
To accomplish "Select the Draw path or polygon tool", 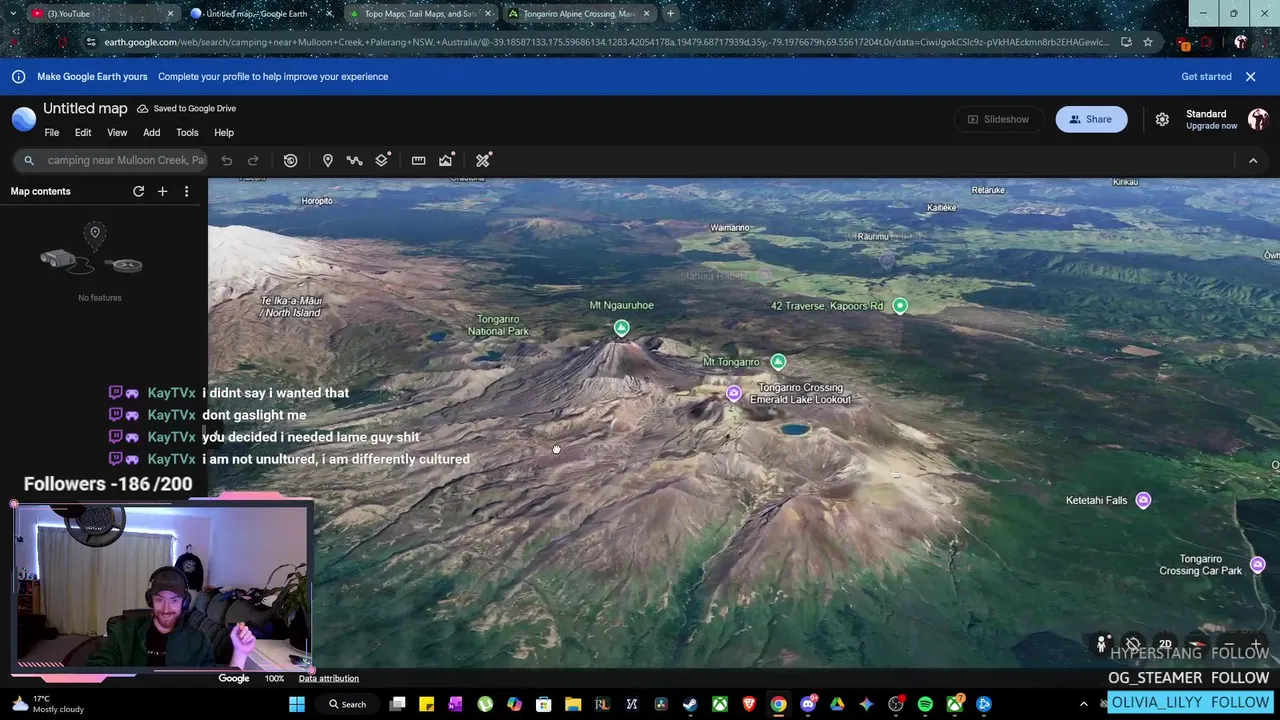I will click(354, 160).
